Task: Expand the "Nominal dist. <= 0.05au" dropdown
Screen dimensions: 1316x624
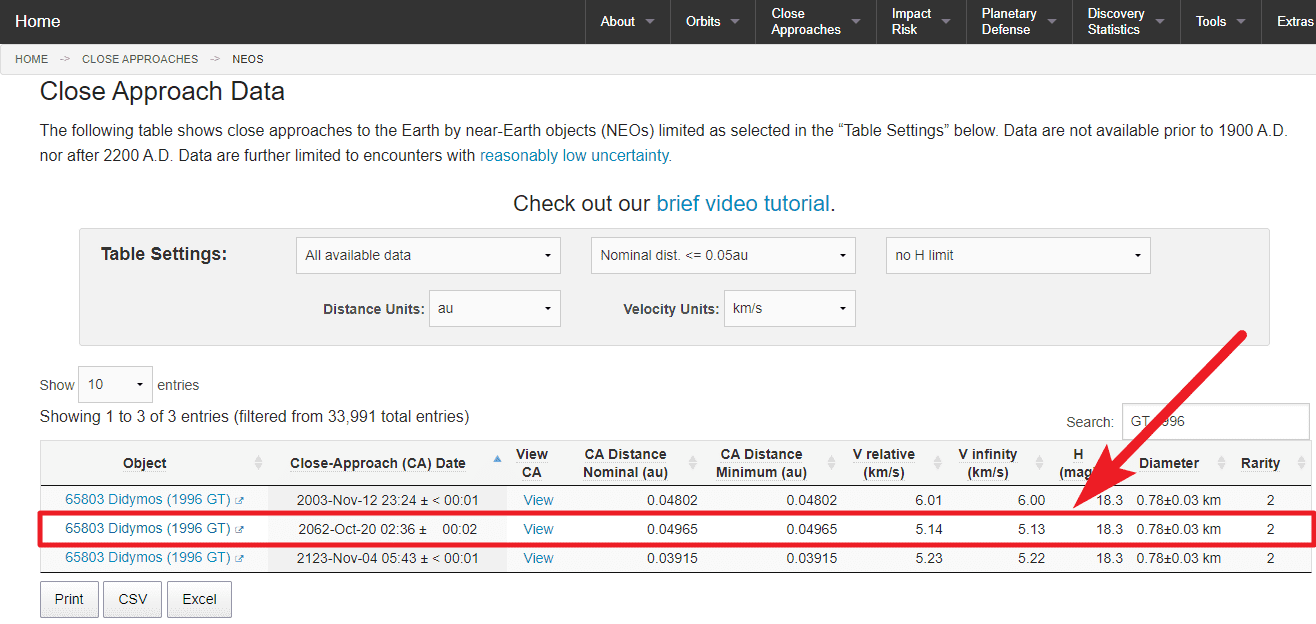Action: (x=723, y=256)
